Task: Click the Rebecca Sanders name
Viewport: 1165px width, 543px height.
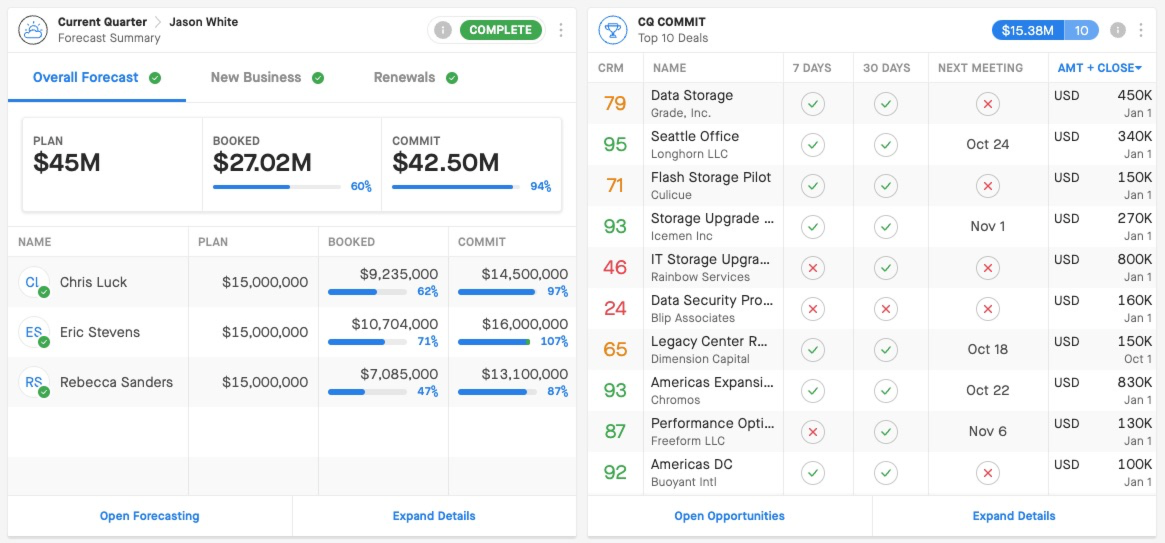Action: (x=116, y=382)
